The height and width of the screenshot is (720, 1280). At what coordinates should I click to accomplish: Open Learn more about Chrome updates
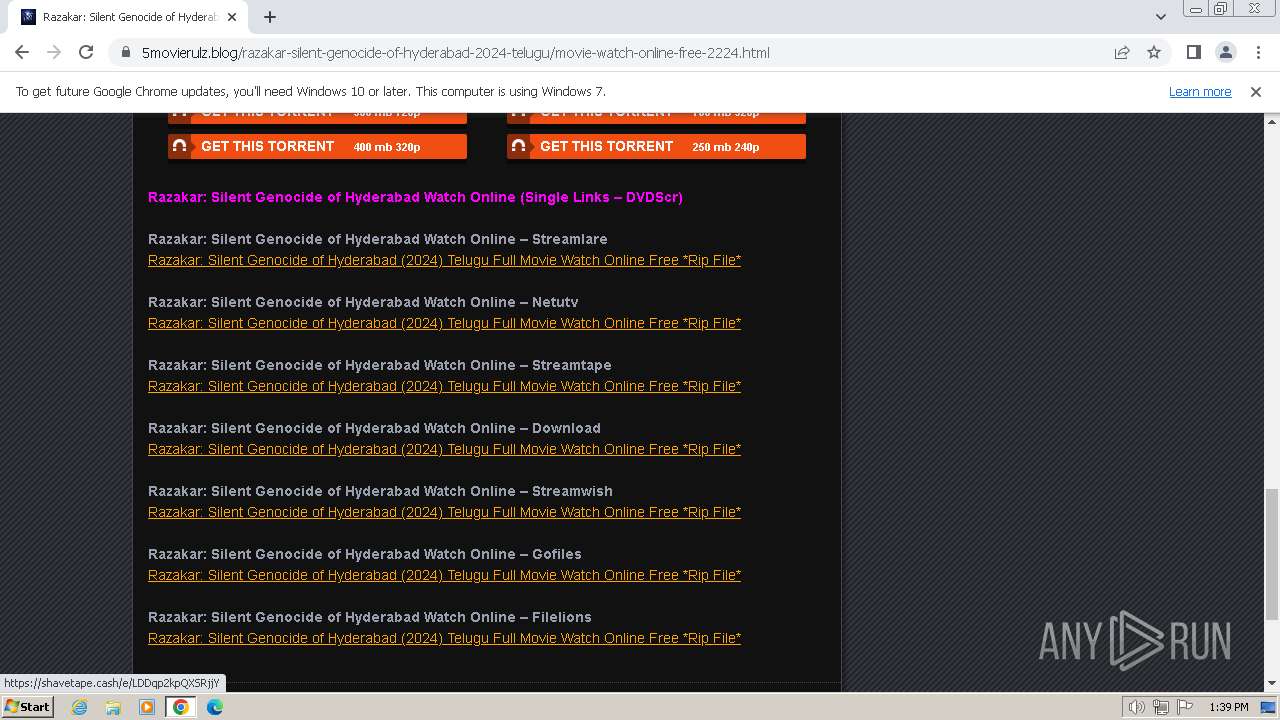click(1200, 91)
